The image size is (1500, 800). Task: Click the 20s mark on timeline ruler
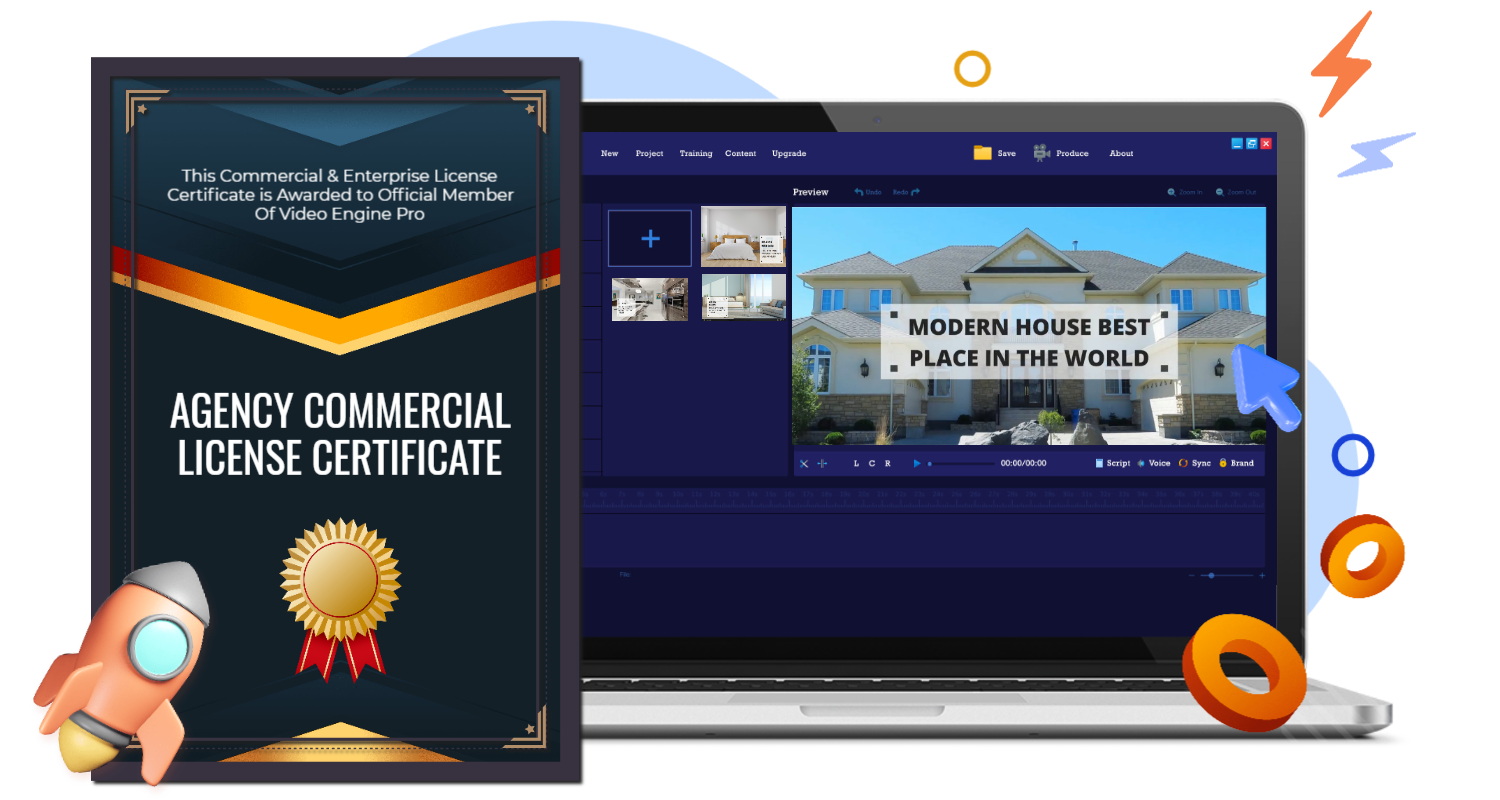(864, 494)
